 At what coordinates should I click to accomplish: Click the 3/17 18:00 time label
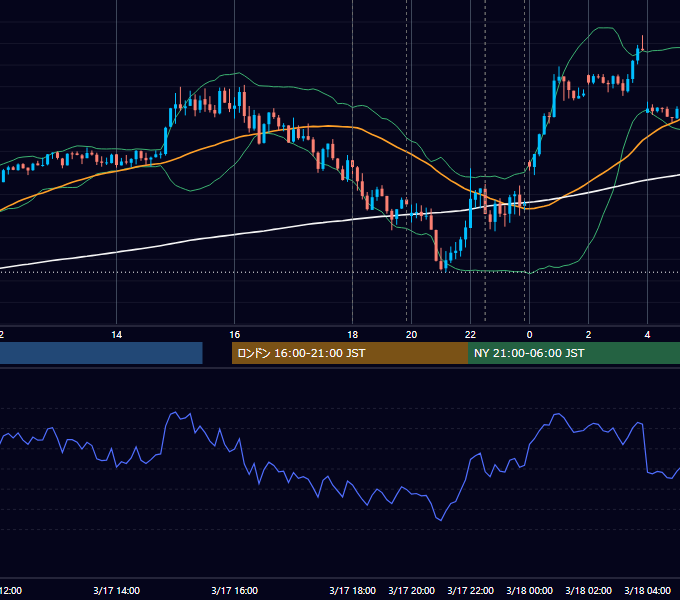click(x=353, y=590)
